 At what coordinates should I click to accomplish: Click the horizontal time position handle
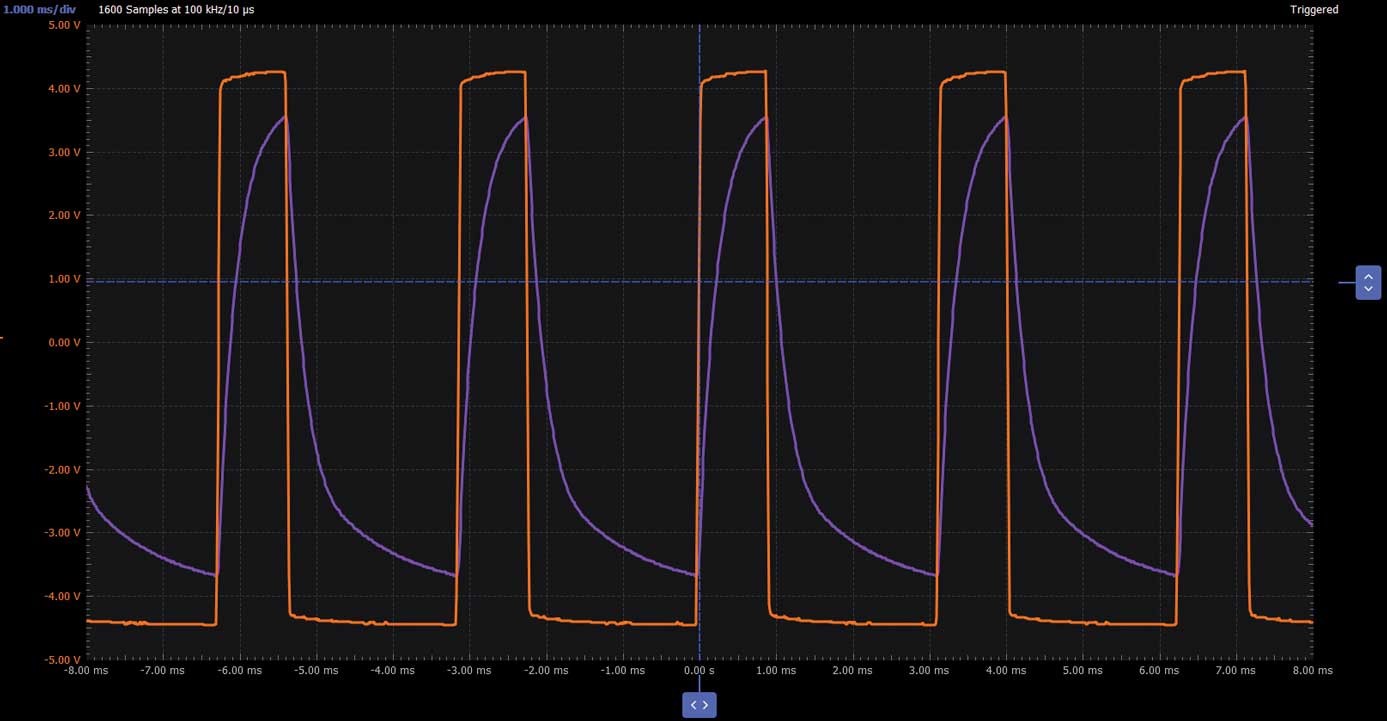coord(699,705)
